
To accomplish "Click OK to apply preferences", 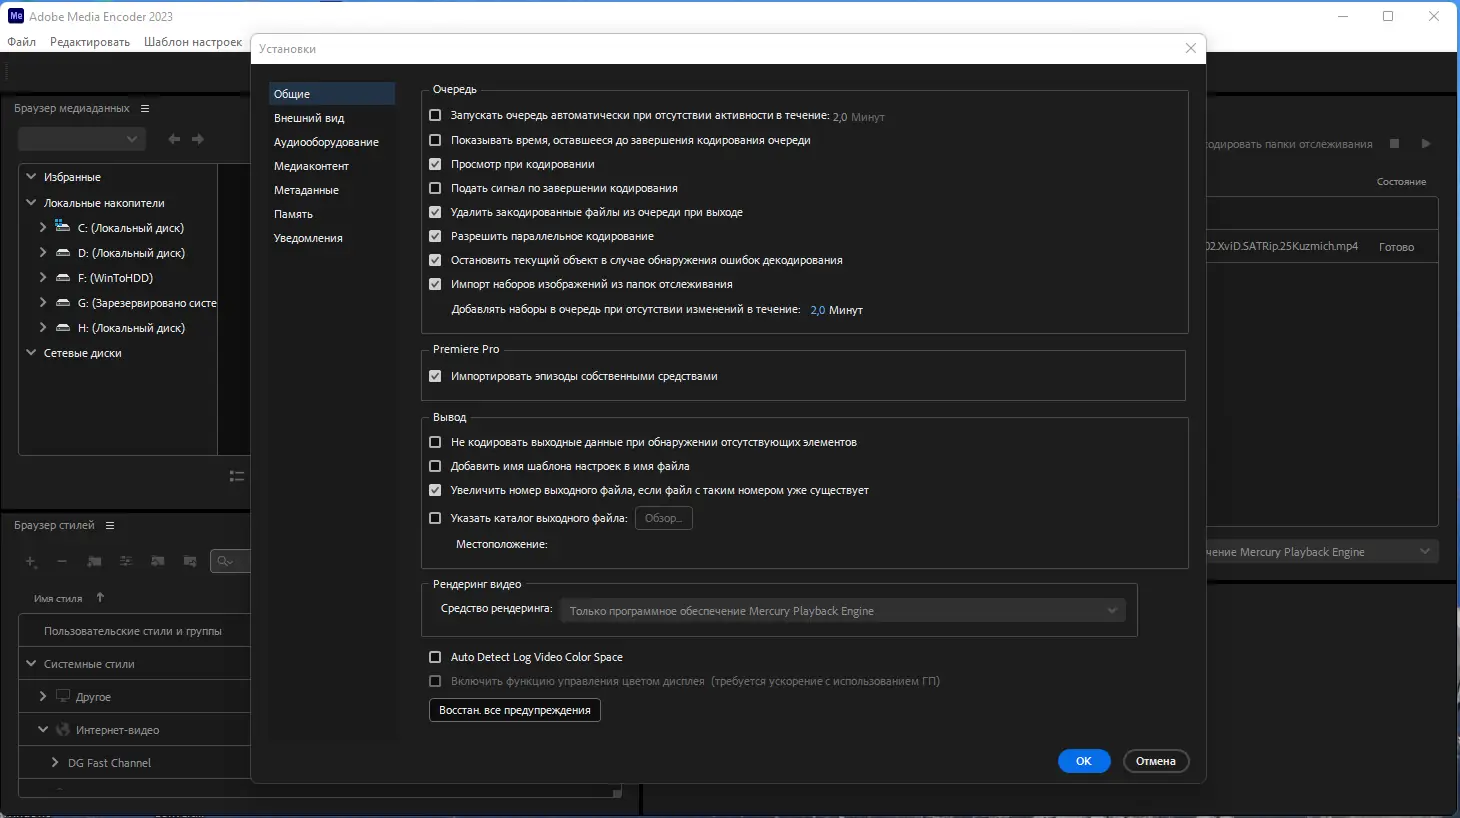I will (x=1084, y=761).
